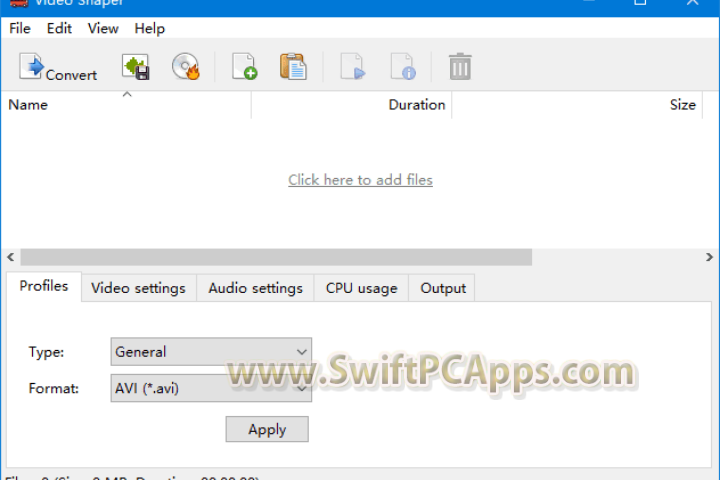The height and width of the screenshot is (480, 720).
Task: Click the Convert toolbar button
Action: [58, 68]
